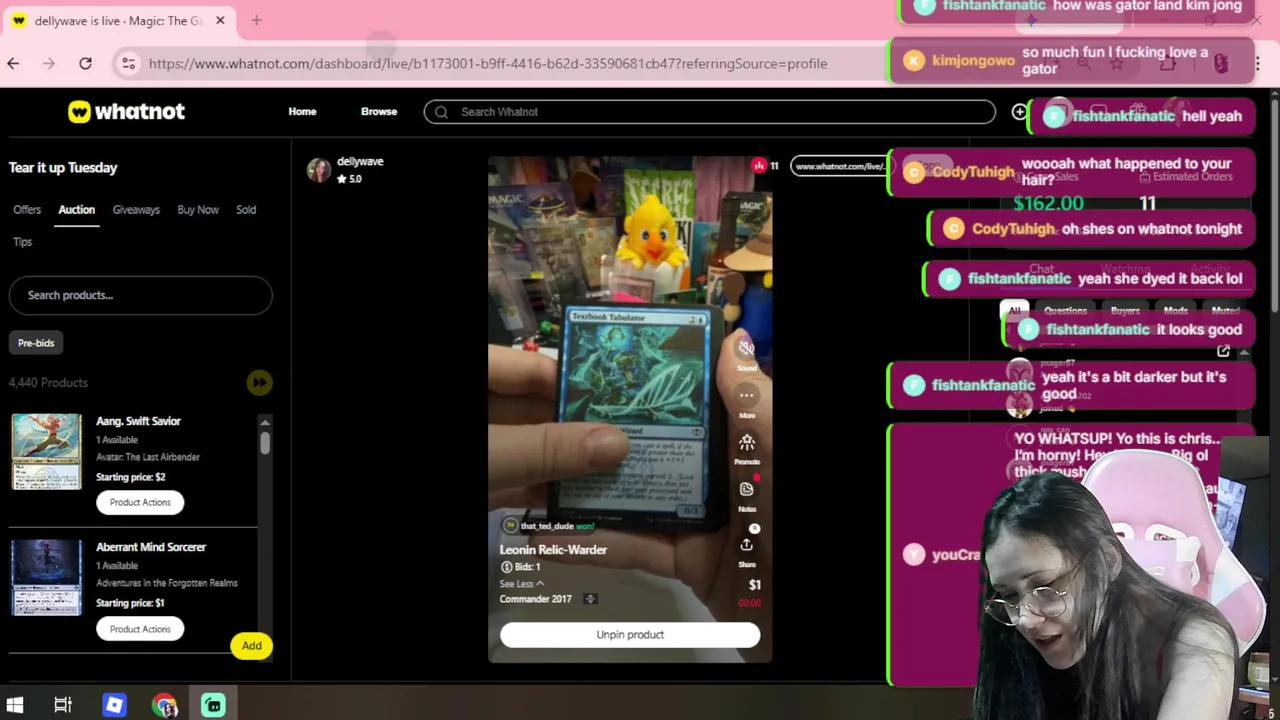The height and width of the screenshot is (720, 1280).
Task: Click the Whatnot logo
Action: pos(126,111)
